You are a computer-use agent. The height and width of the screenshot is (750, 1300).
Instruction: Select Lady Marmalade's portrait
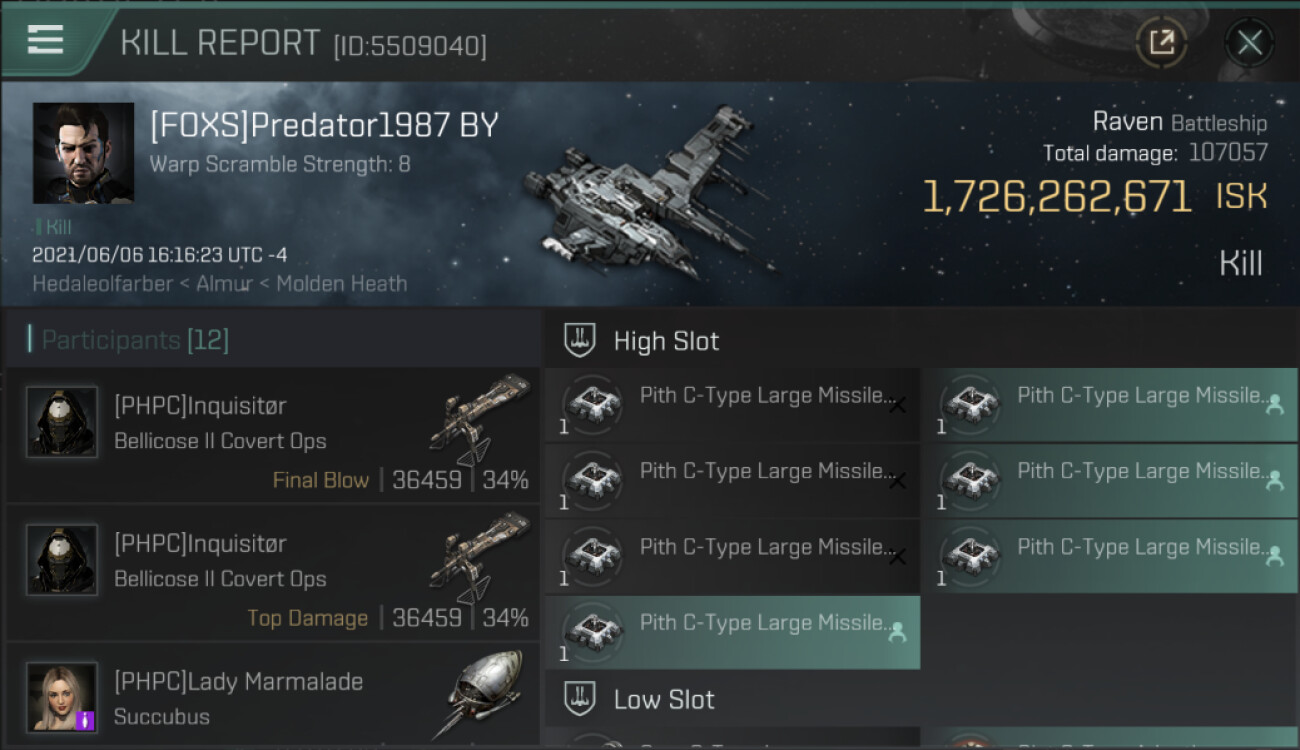(x=62, y=696)
